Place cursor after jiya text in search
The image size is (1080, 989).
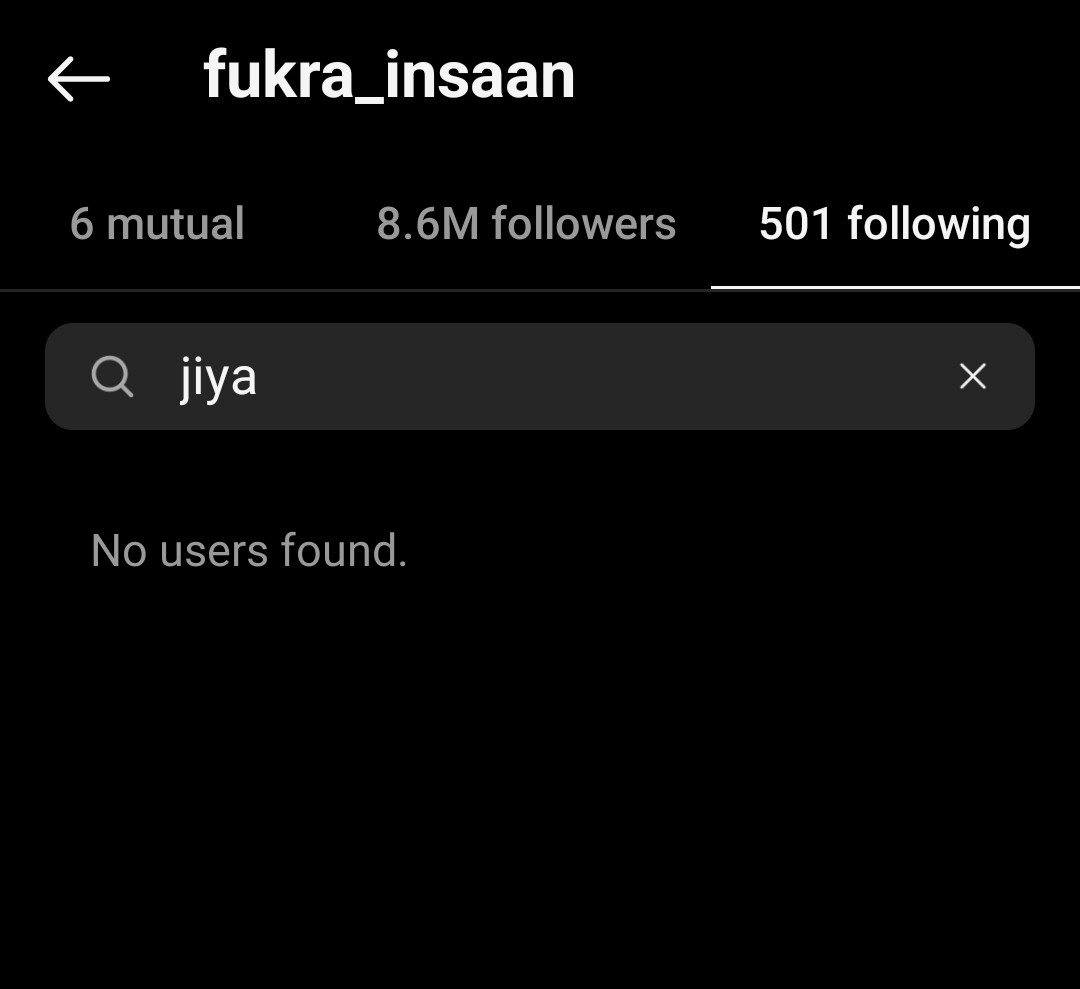(259, 377)
